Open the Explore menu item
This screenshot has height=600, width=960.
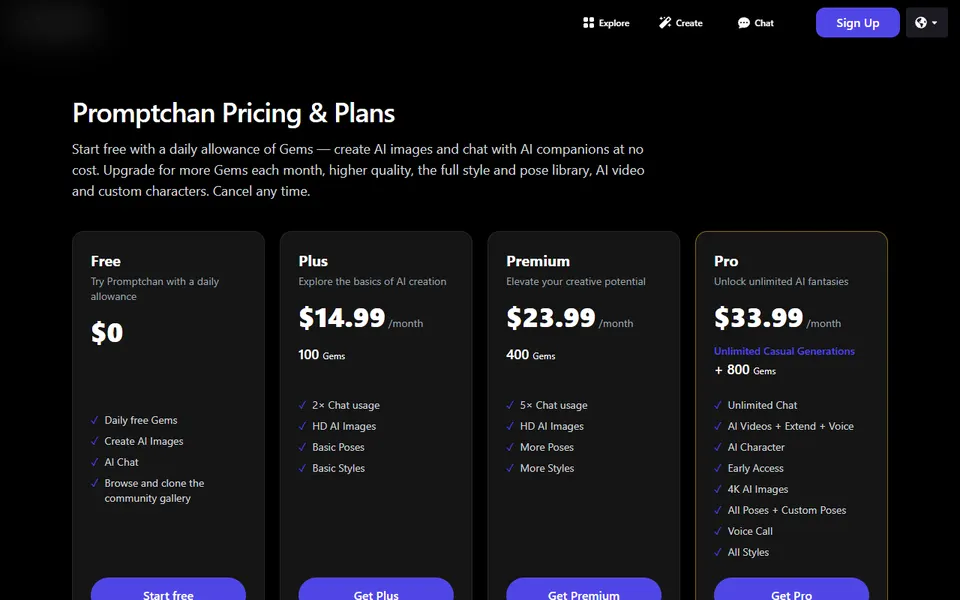click(606, 23)
